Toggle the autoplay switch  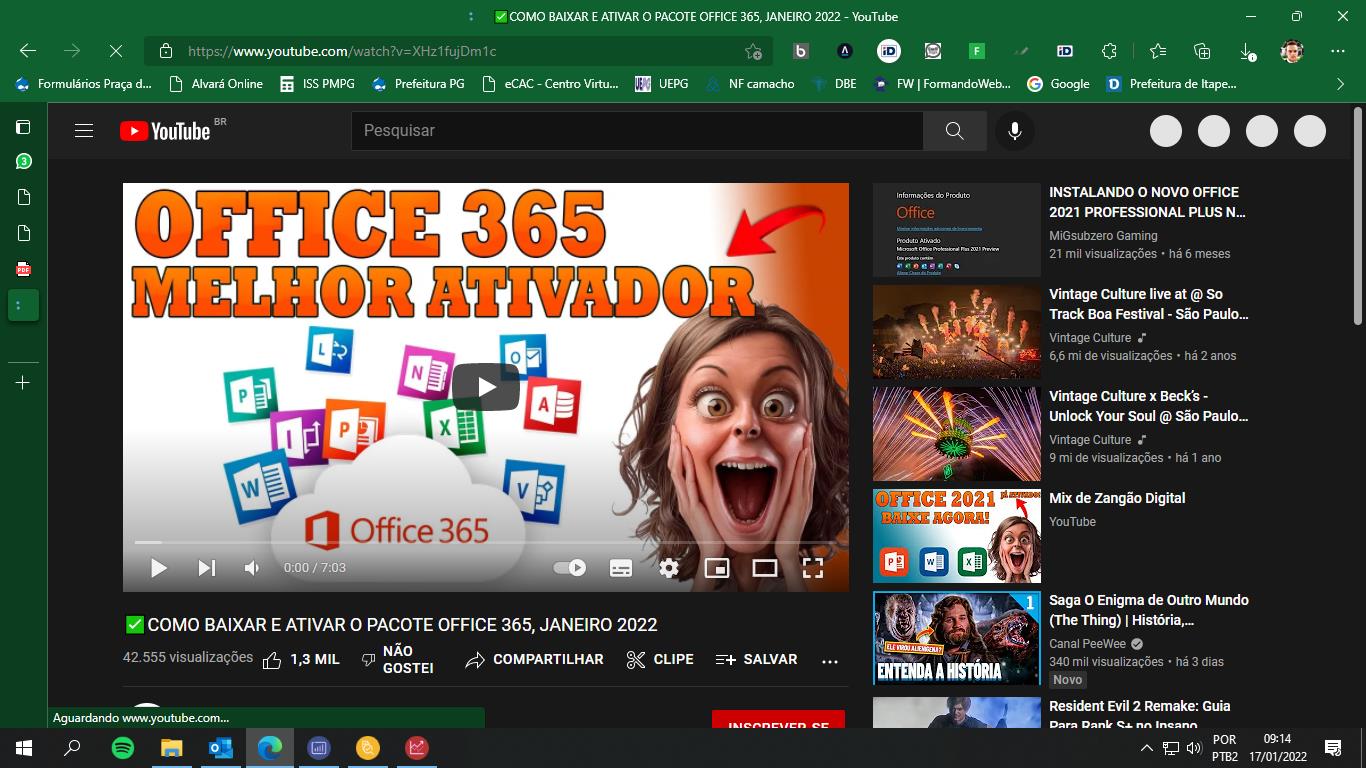pos(570,568)
